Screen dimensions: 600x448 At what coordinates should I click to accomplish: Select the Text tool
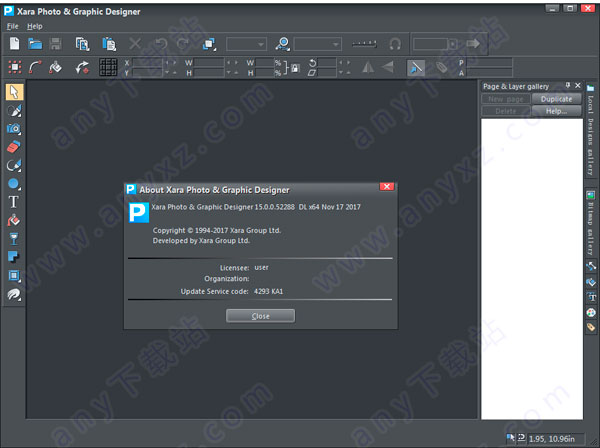(14, 202)
